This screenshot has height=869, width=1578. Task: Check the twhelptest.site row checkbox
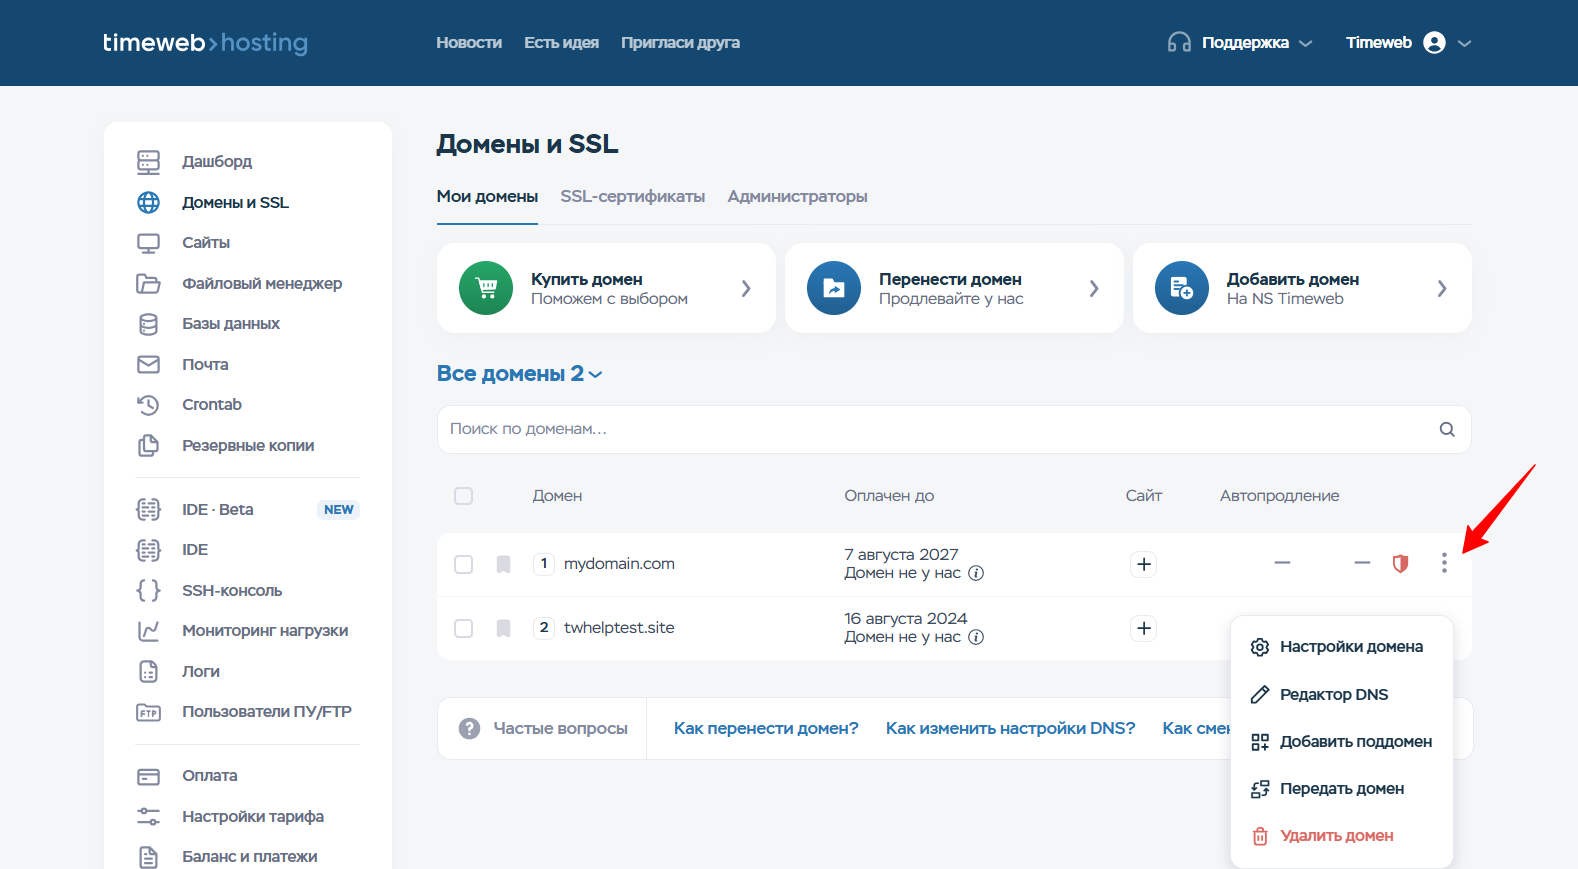pyautogui.click(x=463, y=628)
